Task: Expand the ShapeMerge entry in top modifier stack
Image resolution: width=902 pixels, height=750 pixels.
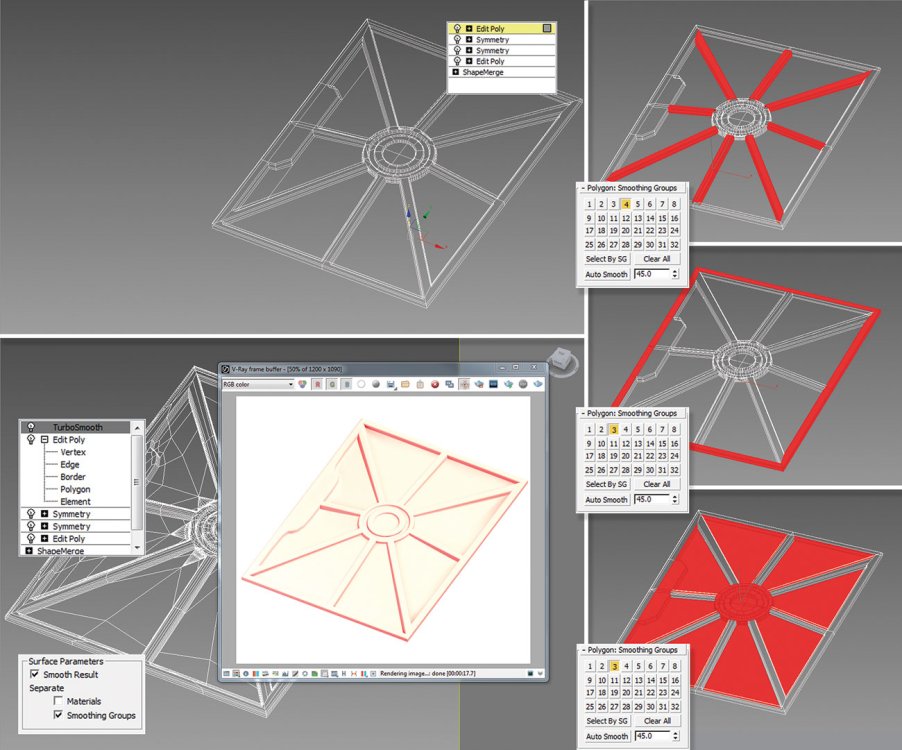Action: 456,72
